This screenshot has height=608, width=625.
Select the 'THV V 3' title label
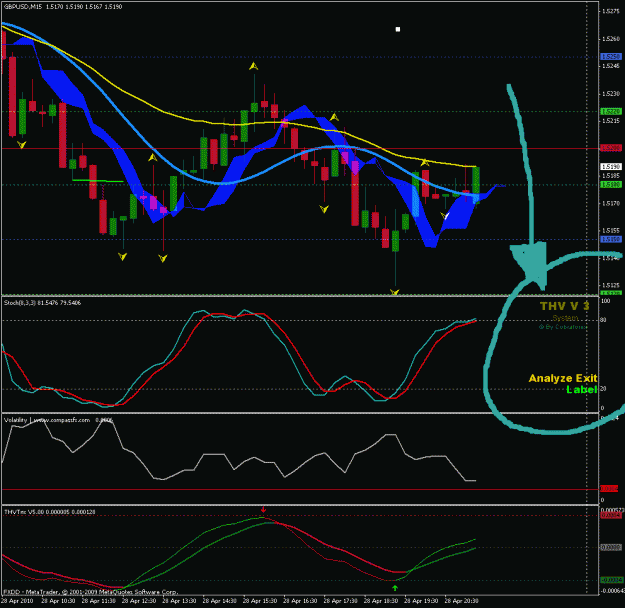coord(564,306)
